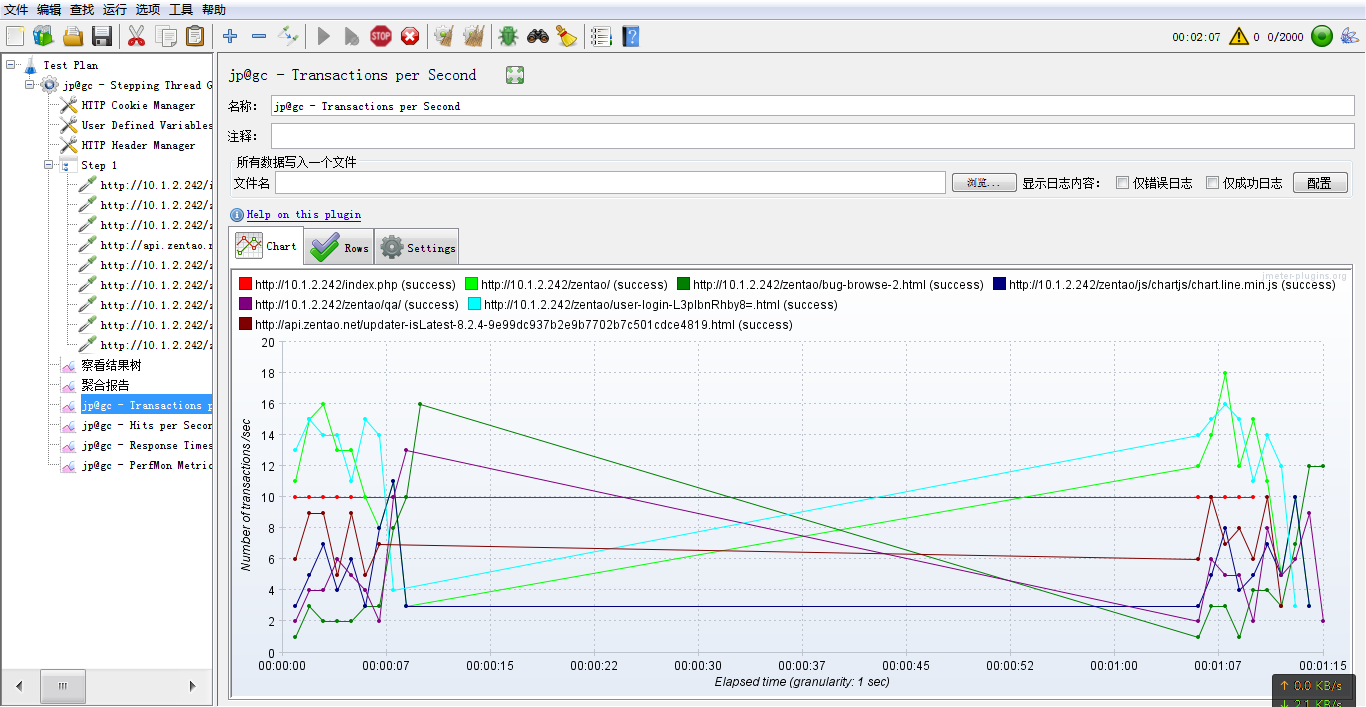1366x707 pixels.
Task: Enable the 仅成功日志 checkbox
Action: [1212, 183]
